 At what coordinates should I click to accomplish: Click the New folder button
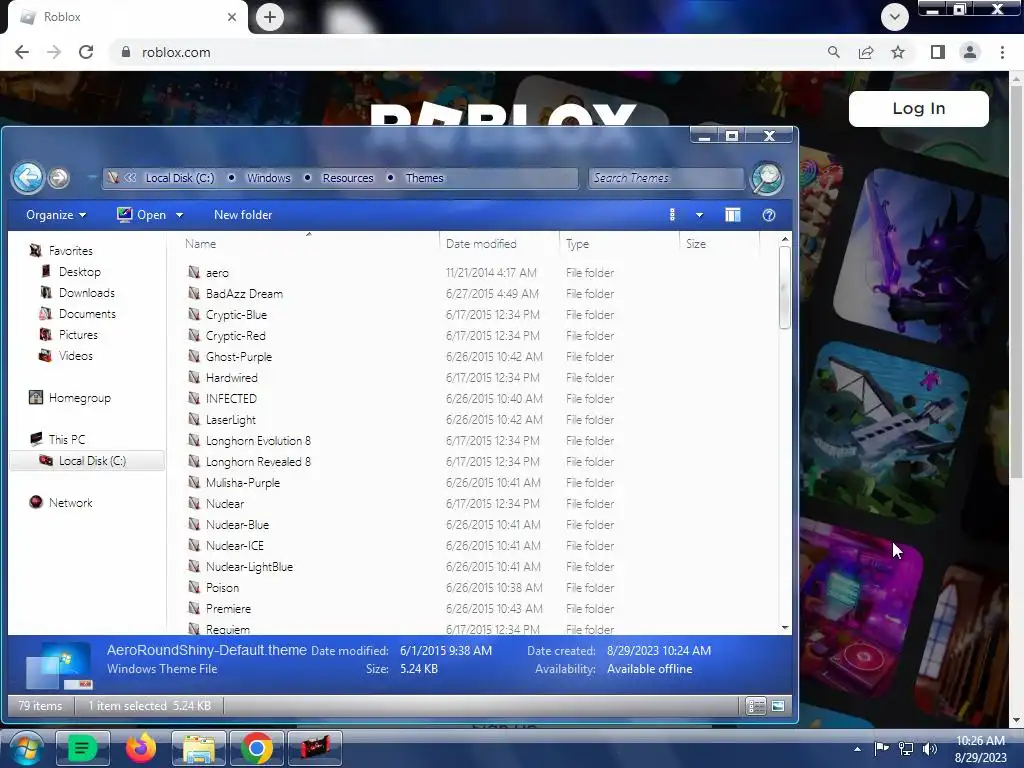click(243, 215)
